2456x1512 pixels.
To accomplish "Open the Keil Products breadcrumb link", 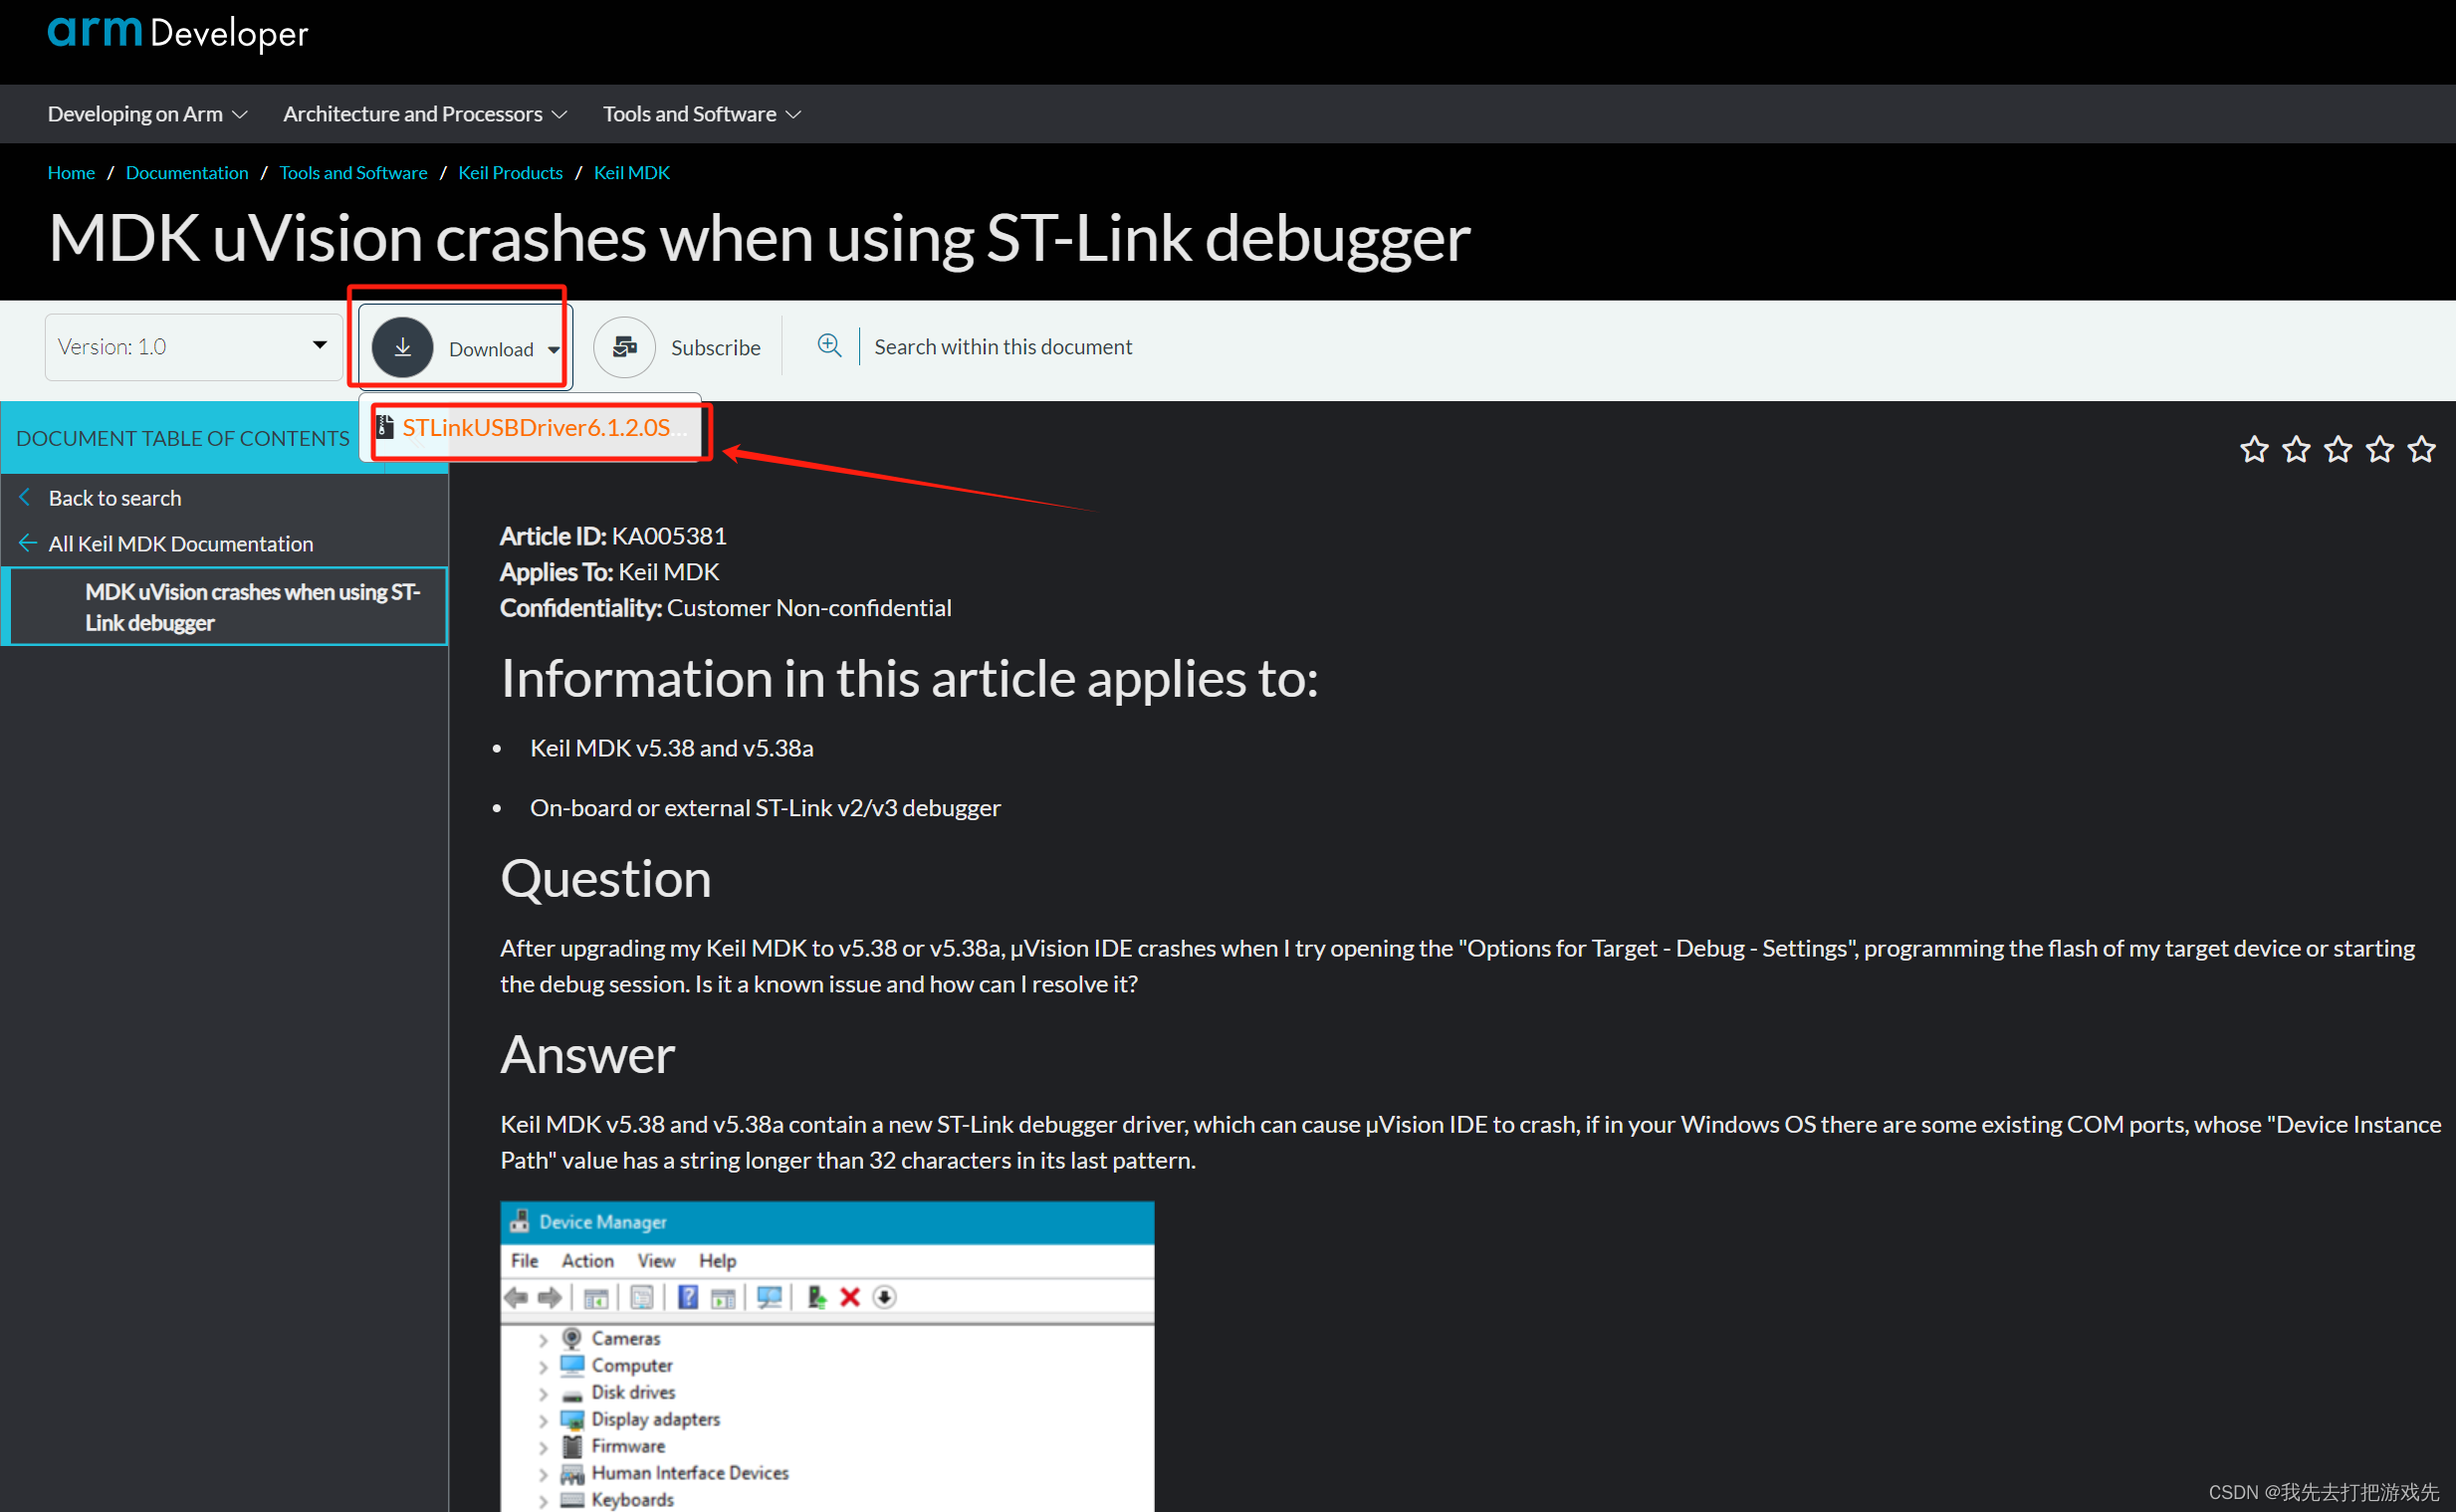I will click(x=510, y=172).
